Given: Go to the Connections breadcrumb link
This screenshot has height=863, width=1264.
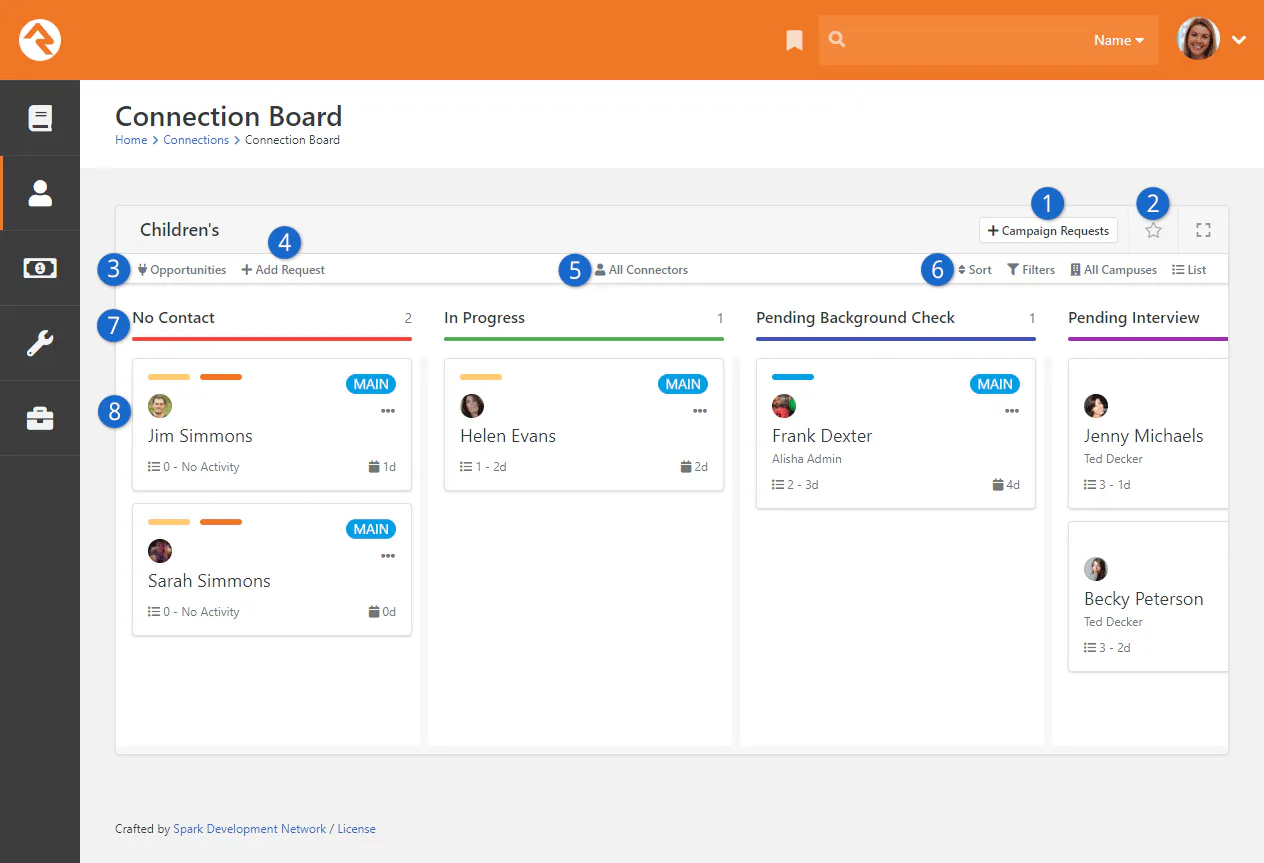Looking at the screenshot, I should coord(196,140).
